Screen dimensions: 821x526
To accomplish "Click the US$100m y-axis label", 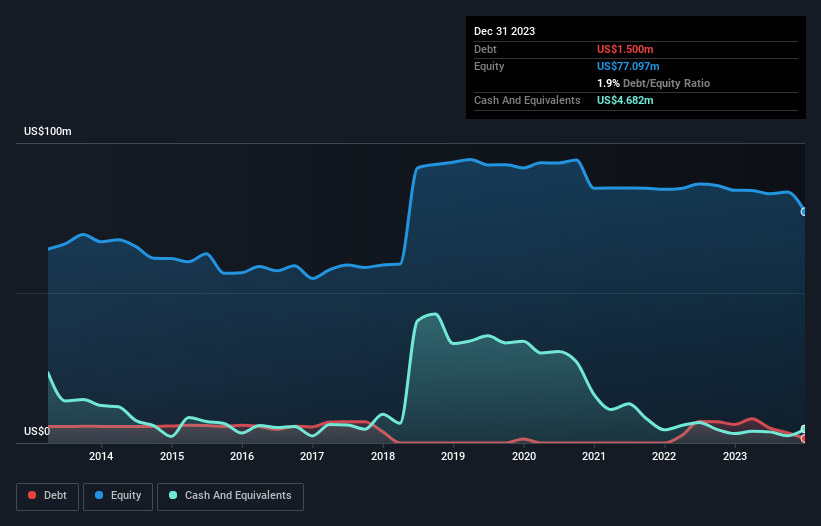I will coord(48,131).
